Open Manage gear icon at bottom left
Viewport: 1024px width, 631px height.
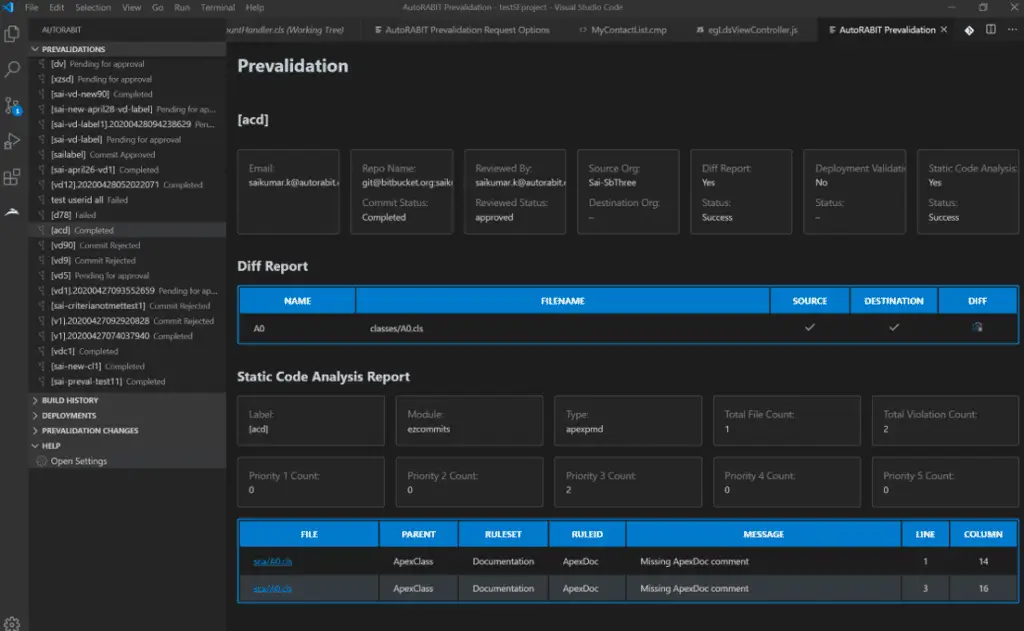(12, 623)
